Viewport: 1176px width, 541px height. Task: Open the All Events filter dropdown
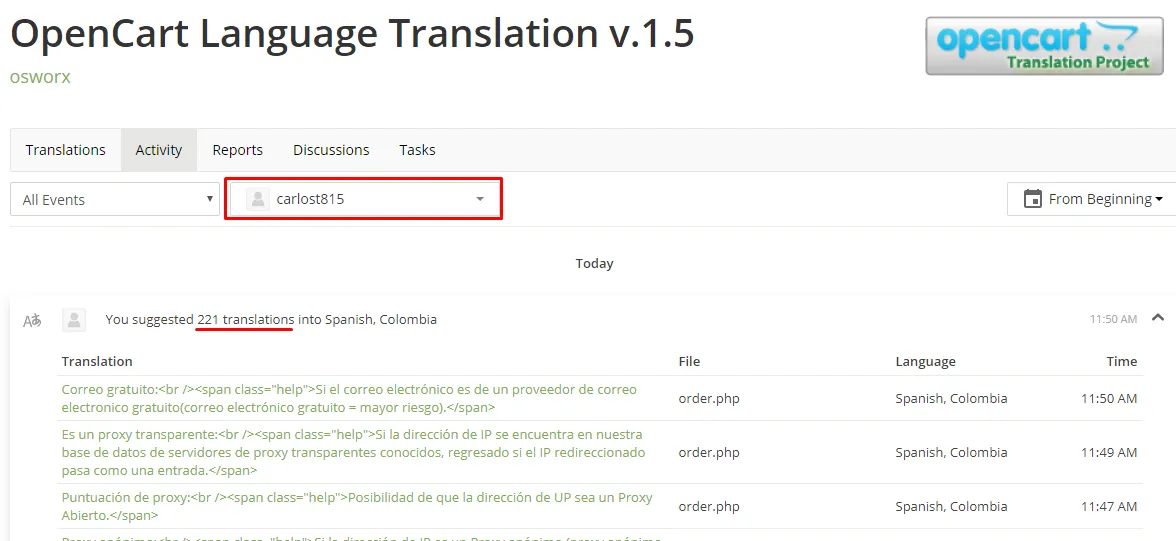[115, 200]
